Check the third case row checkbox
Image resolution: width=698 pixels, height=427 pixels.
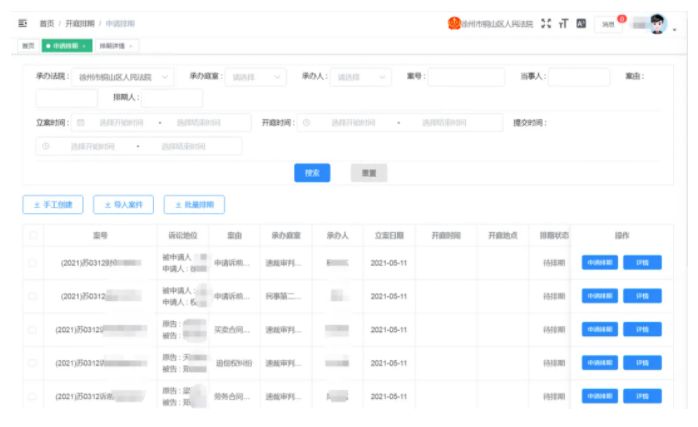(x=33, y=329)
